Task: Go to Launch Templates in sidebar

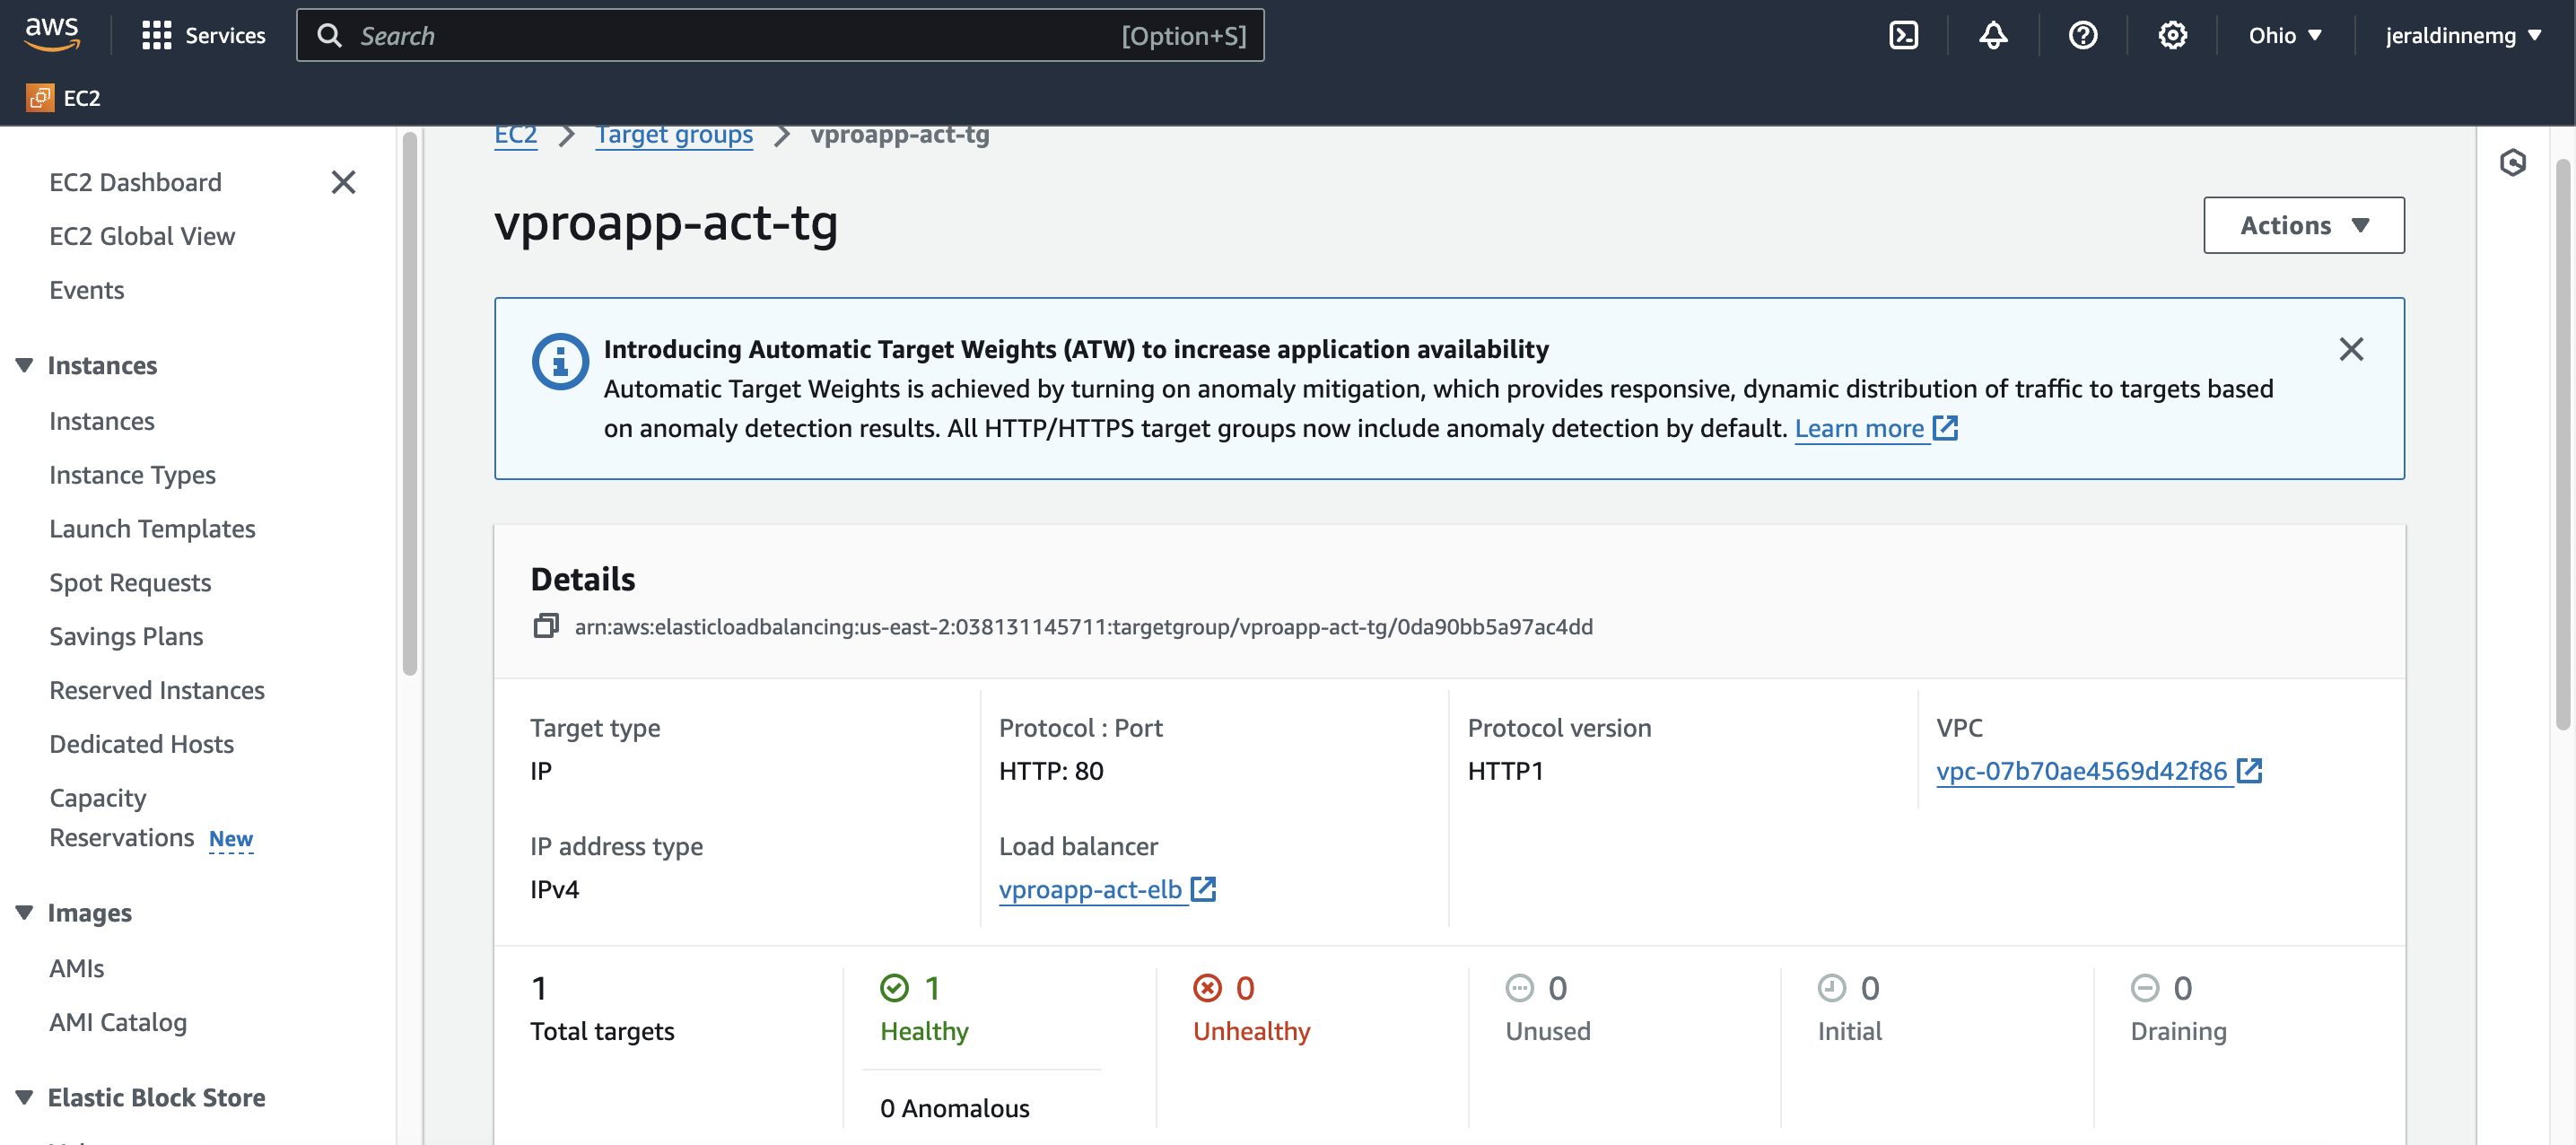Action: [x=152, y=528]
